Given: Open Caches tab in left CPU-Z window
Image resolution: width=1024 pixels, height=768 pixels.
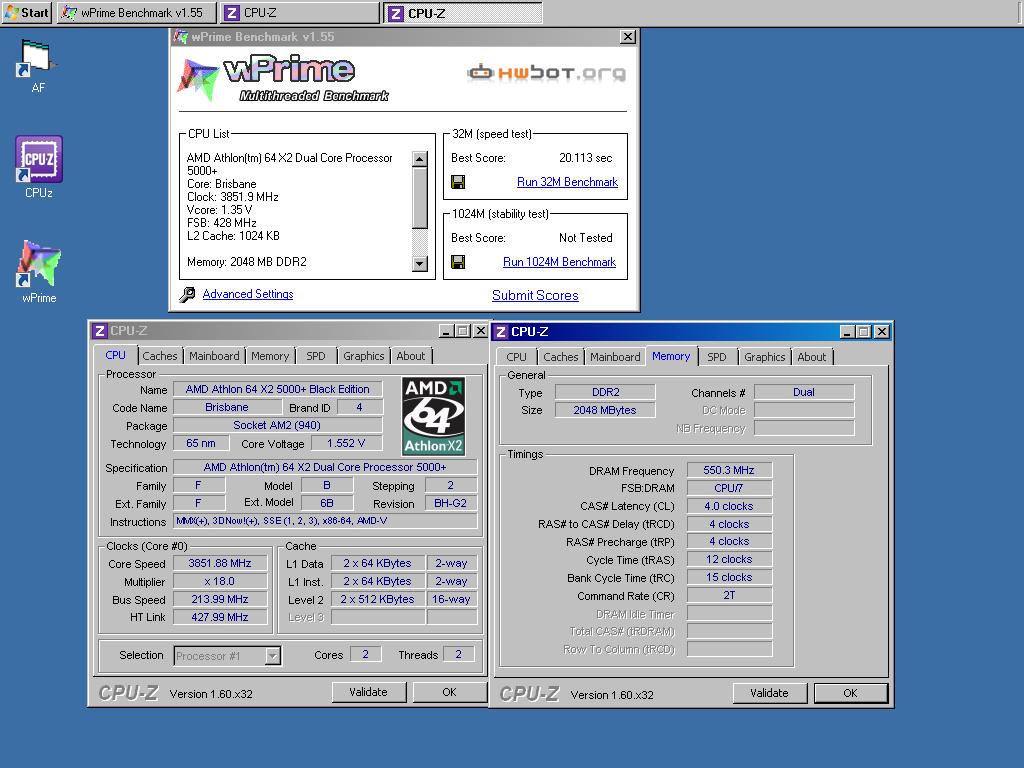Looking at the screenshot, I should [x=159, y=356].
